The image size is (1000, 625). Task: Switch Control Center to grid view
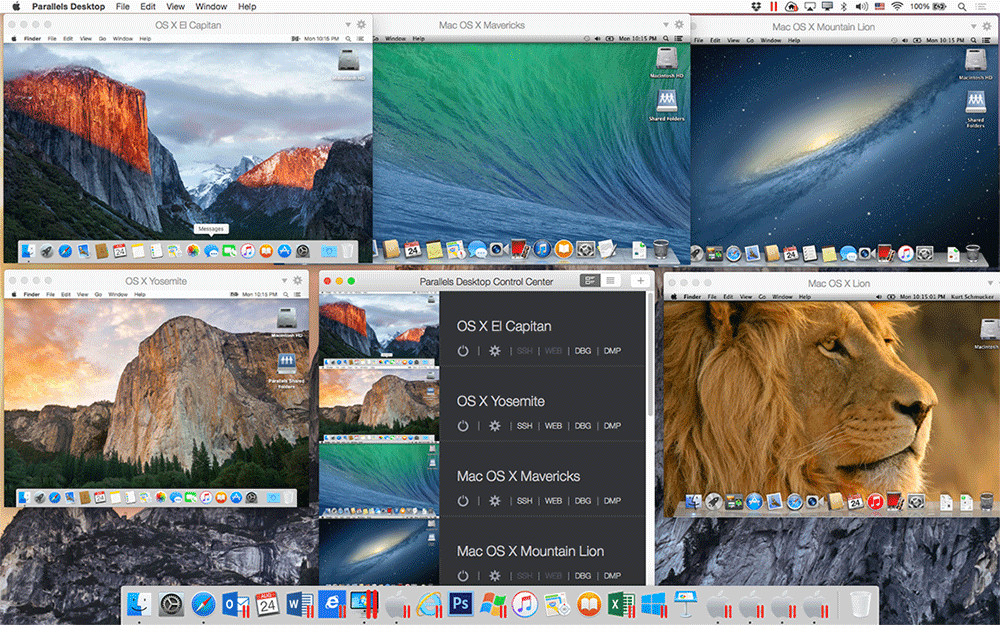(x=589, y=281)
